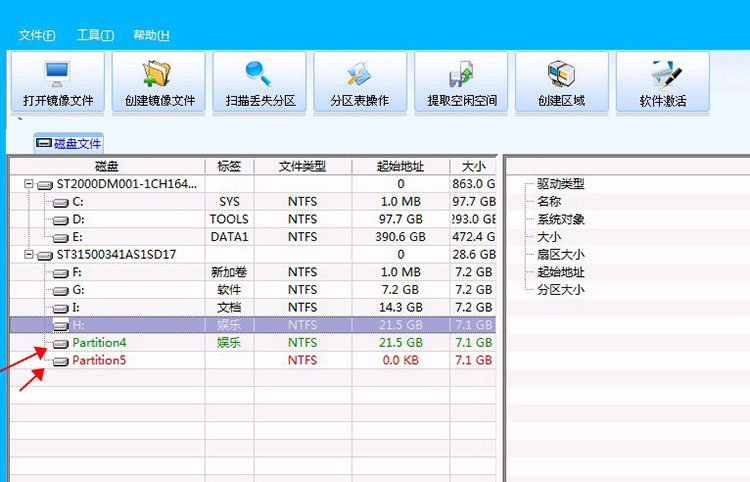This screenshot has height=482, width=750.
Task: Open the 帮助(H) menu
Action: click(x=151, y=35)
